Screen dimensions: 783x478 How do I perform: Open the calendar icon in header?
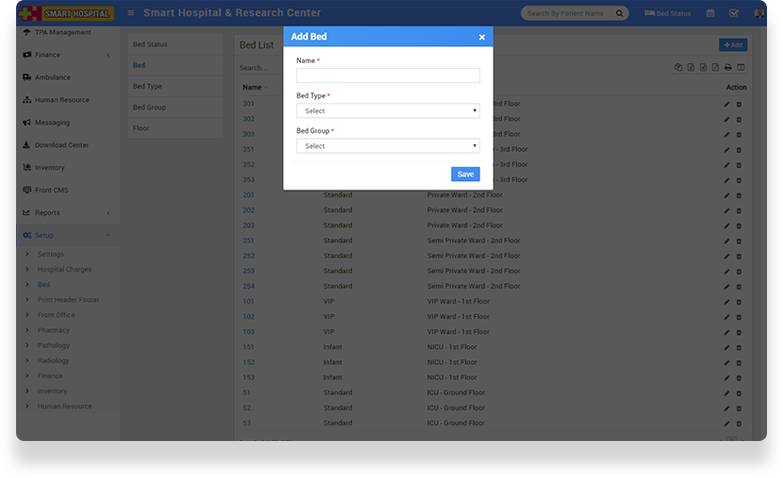tap(710, 14)
